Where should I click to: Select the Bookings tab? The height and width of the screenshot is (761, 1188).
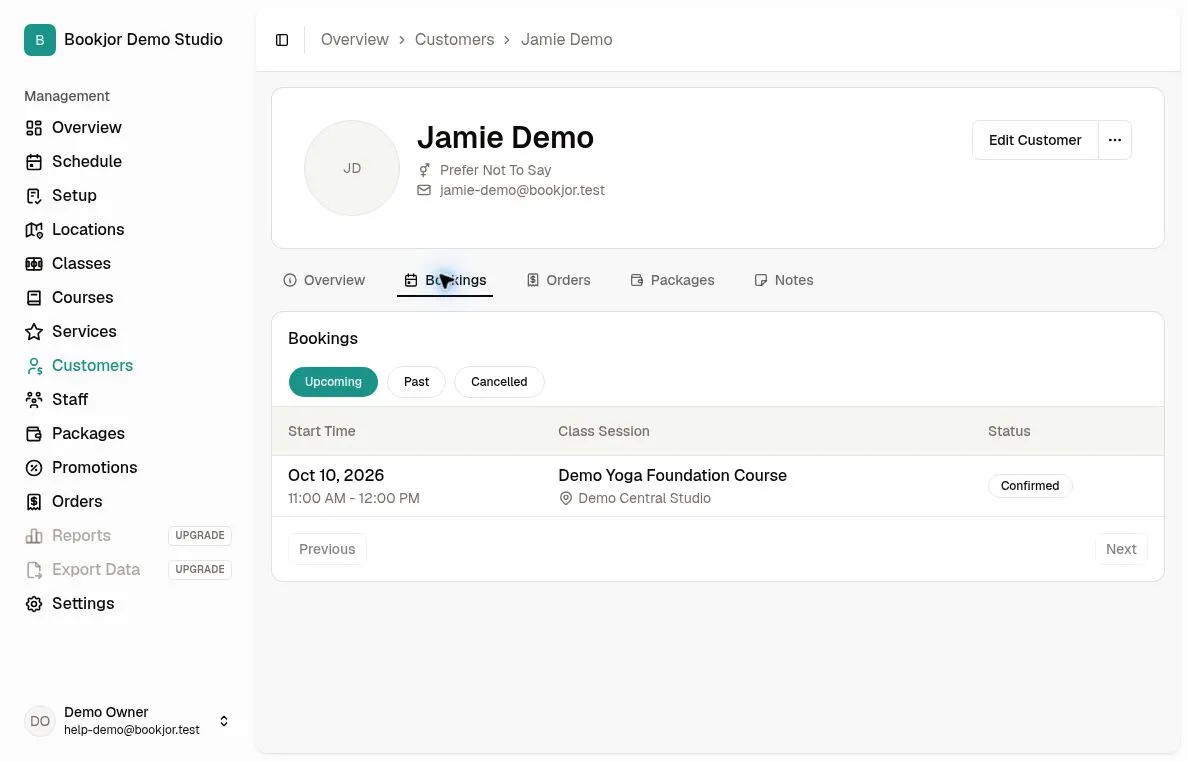(x=446, y=280)
